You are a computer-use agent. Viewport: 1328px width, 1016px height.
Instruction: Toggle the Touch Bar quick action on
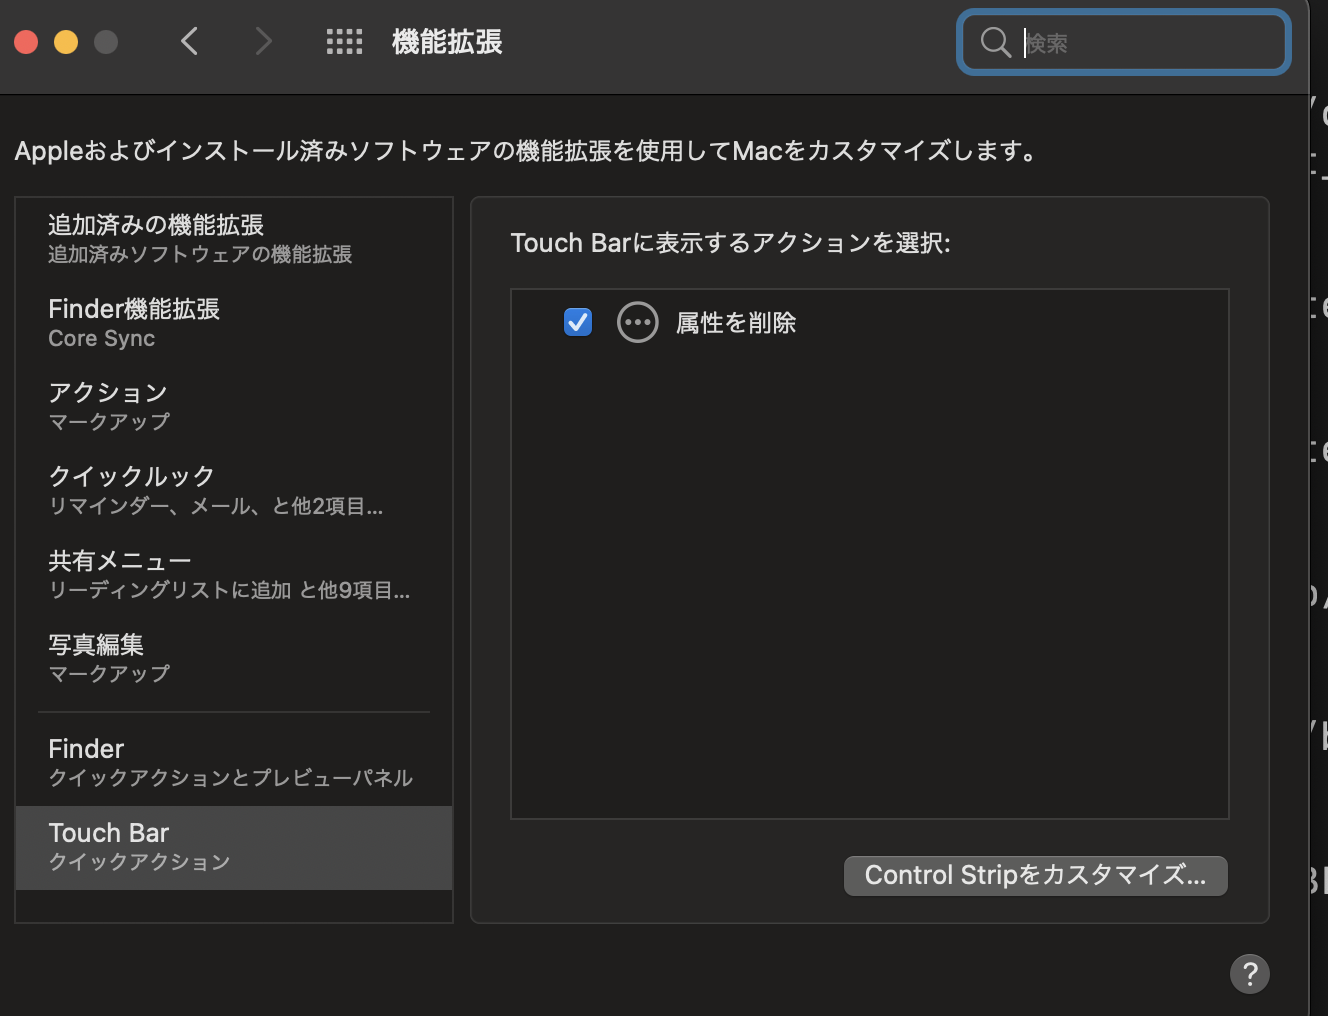pyautogui.click(x=577, y=322)
